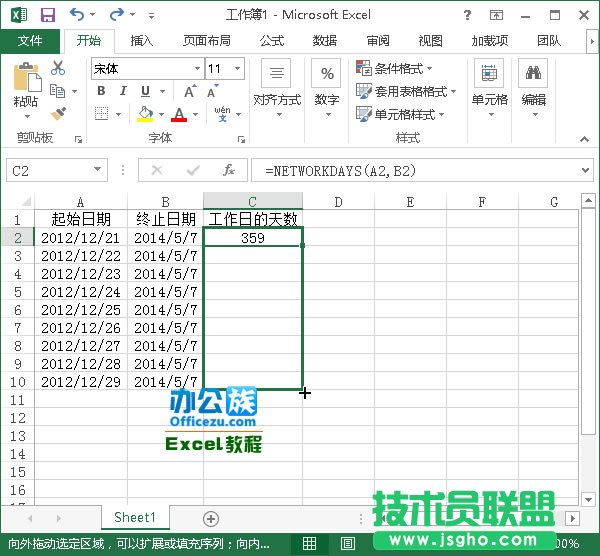Click the yellow fill color bucket
The image size is (600, 556).
coord(146,114)
